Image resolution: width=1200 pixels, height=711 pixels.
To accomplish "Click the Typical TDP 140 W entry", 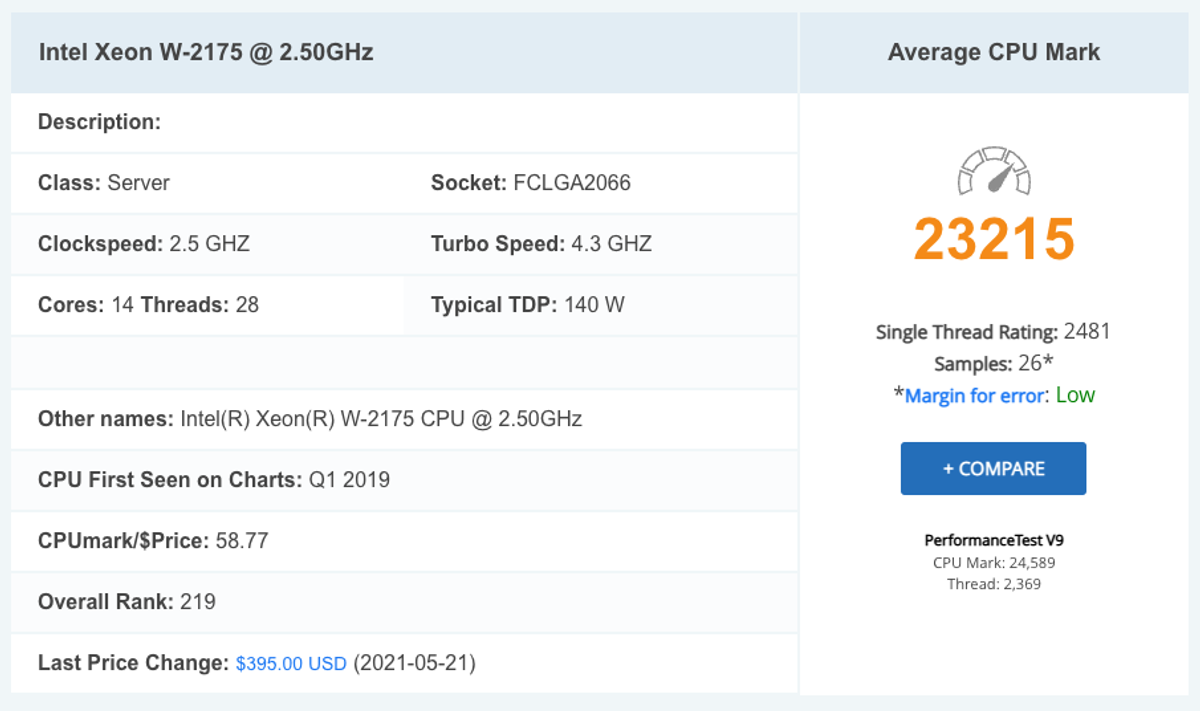I will 527,305.
